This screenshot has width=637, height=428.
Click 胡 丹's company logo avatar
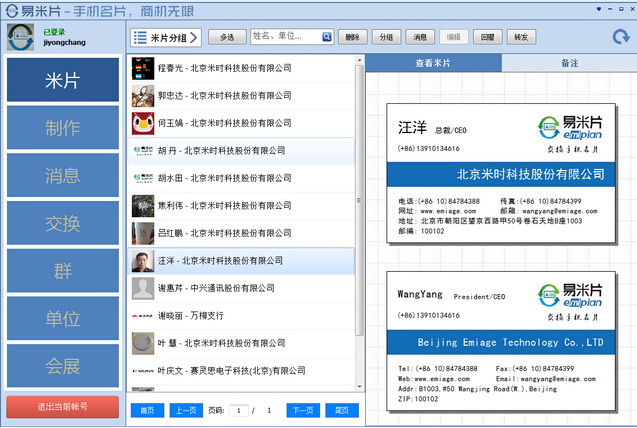click(x=143, y=151)
